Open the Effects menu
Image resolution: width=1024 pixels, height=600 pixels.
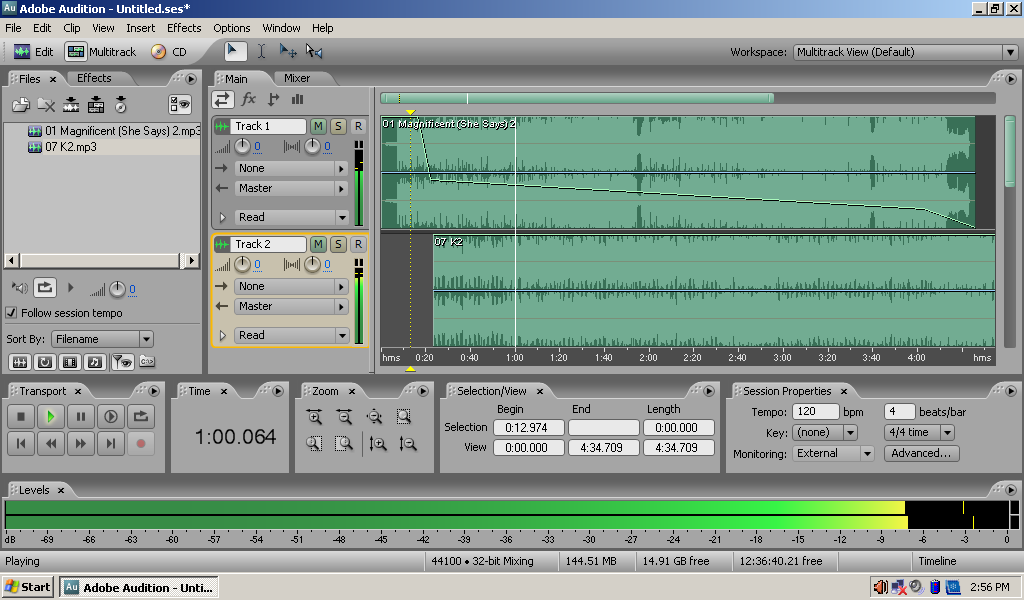pyautogui.click(x=184, y=28)
